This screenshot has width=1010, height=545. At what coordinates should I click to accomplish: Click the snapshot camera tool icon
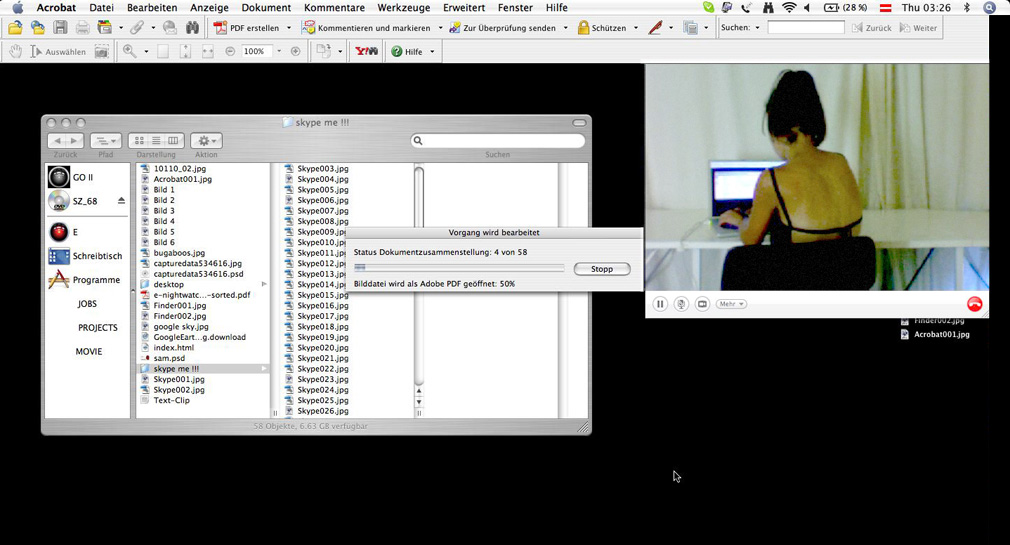pyautogui.click(x=101, y=51)
